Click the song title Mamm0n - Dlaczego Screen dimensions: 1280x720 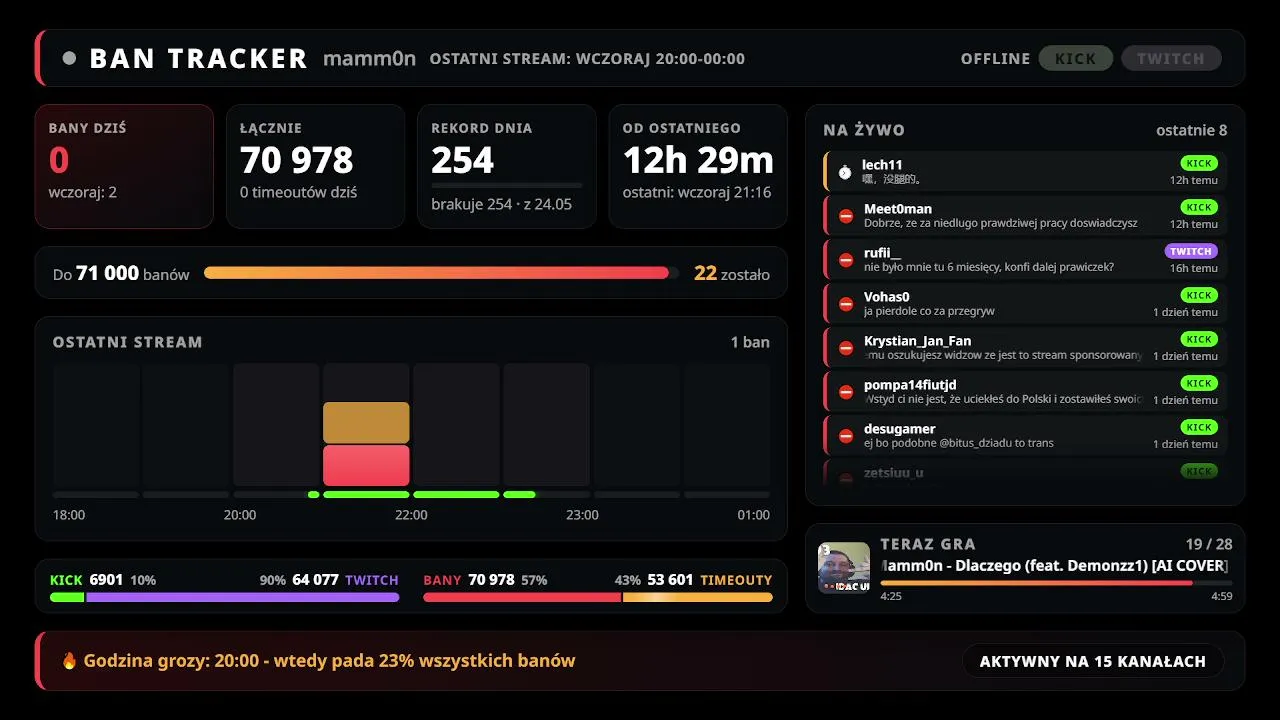coord(1054,565)
